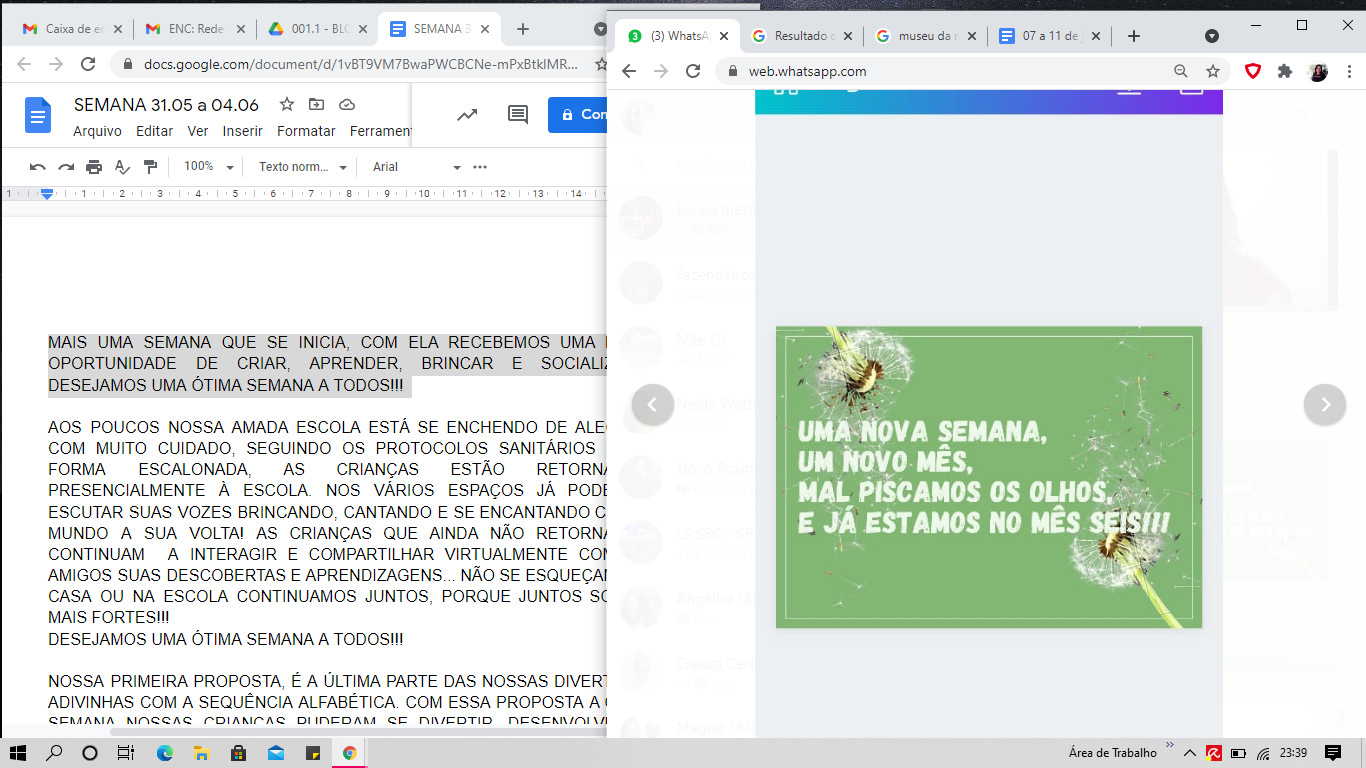
Task: Open Editar menu in Docs
Action: pyautogui.click(x=155, y=131)
